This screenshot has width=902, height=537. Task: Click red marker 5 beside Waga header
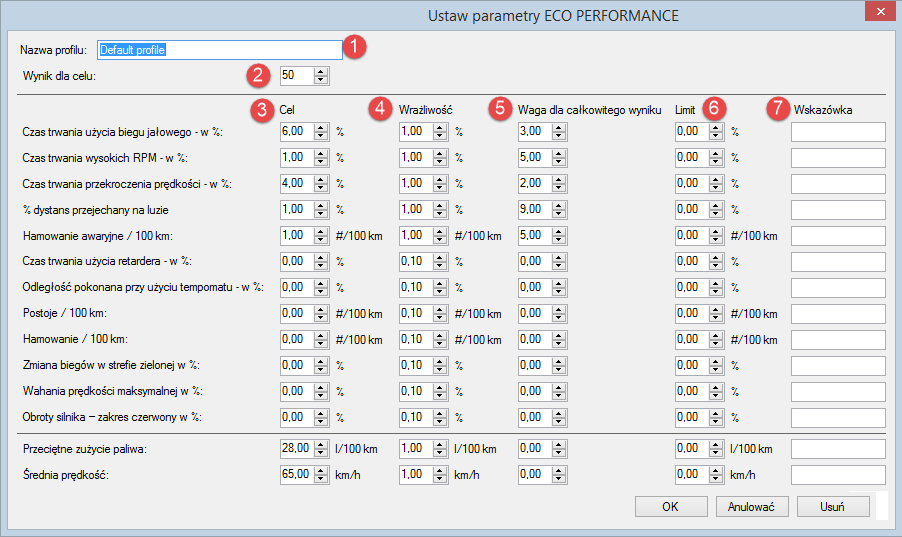pos(499,109)
